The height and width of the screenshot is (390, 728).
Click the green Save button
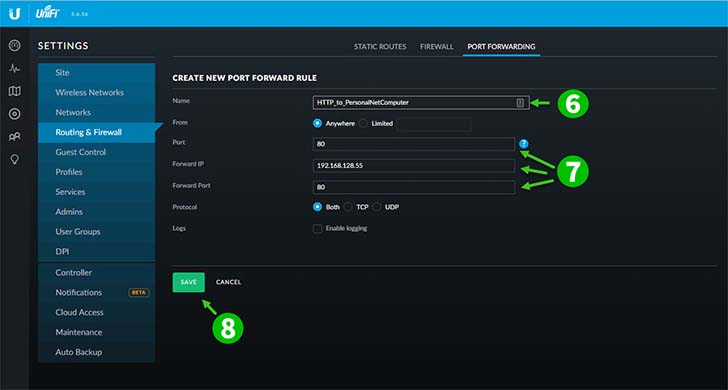click(188, 282)
